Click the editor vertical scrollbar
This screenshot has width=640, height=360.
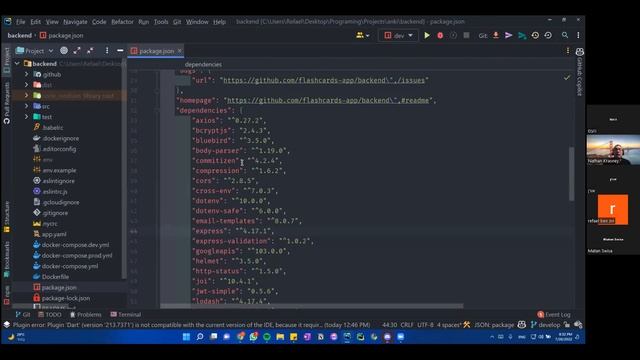(571, 174)
